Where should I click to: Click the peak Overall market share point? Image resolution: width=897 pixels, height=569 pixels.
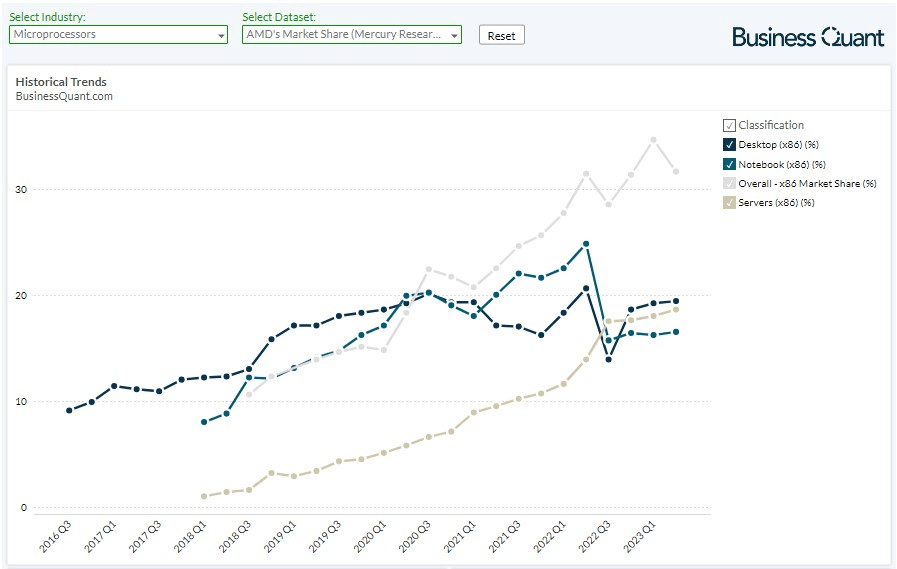coord(654,140)
